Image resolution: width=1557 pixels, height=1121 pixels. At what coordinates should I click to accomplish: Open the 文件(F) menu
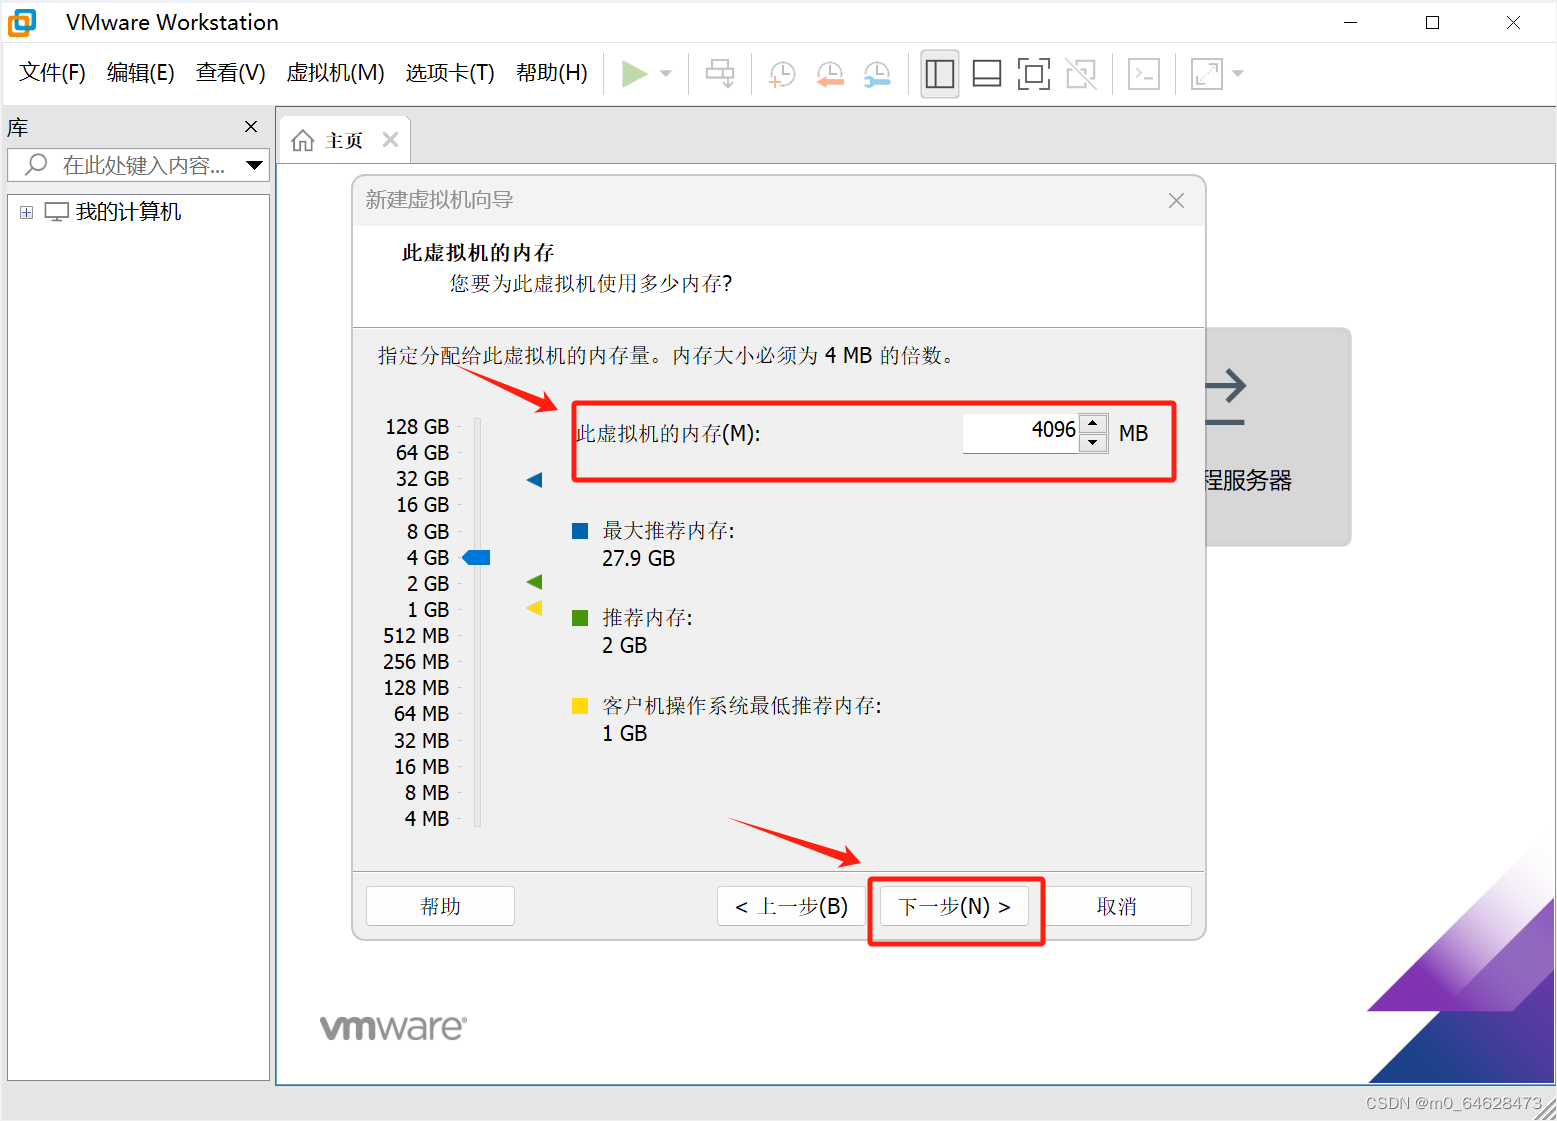[x=52, y=73]
